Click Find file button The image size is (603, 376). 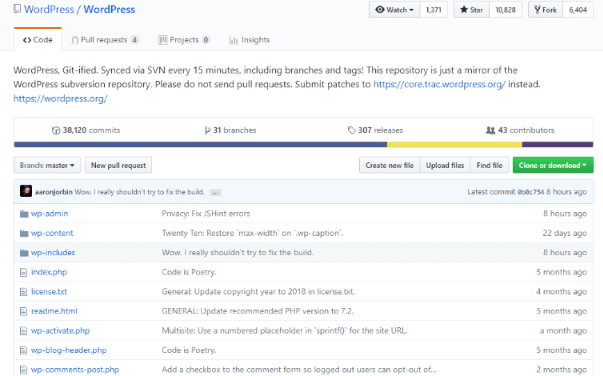point(490,165)
